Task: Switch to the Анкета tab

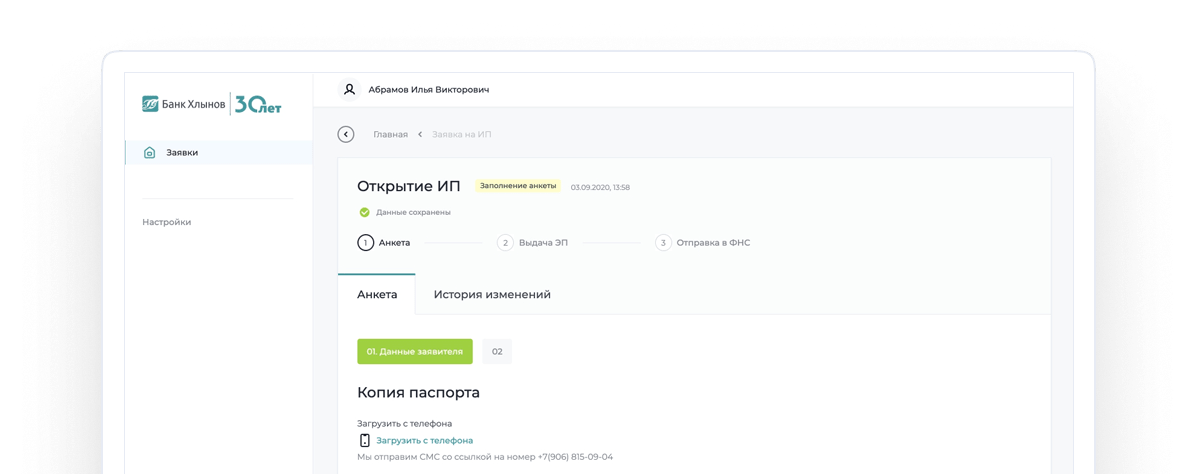Action: (x=377, y=295)
